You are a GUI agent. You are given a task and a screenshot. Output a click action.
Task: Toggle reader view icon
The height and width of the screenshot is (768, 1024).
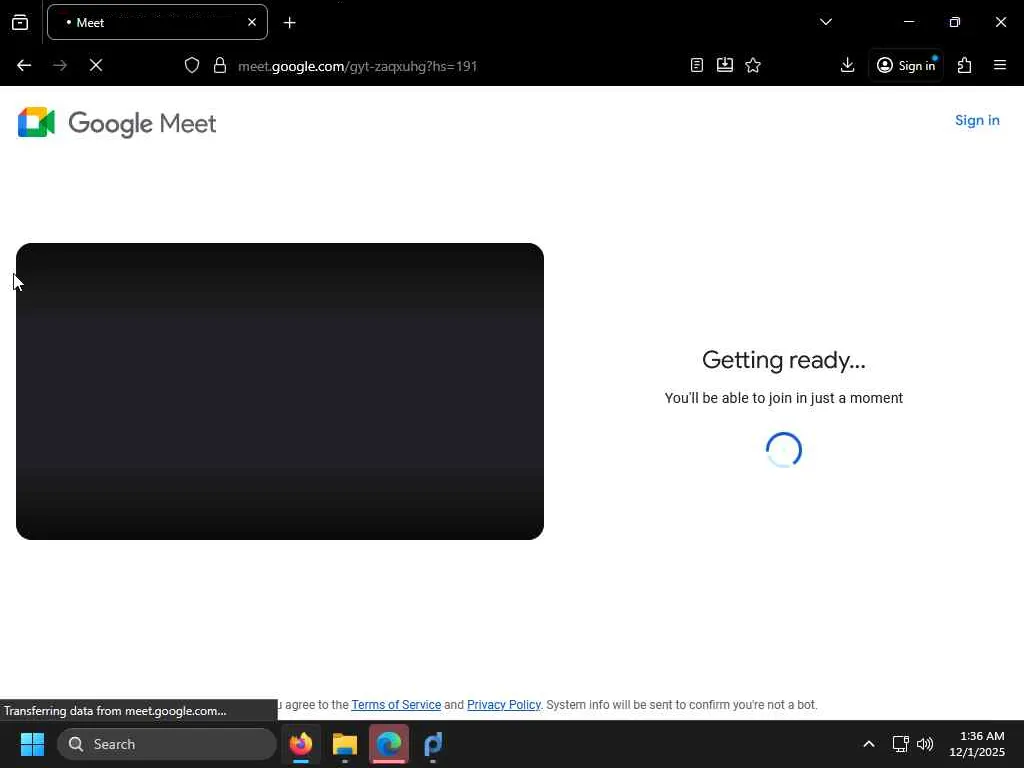[697, 65]
